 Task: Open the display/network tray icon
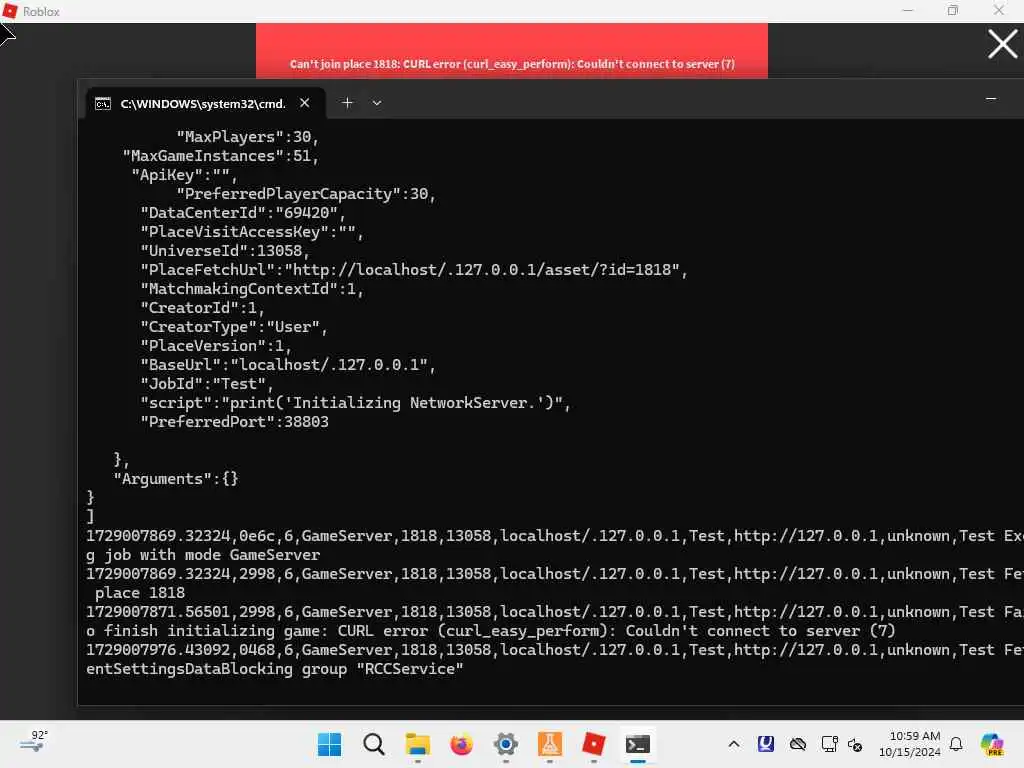829,744
